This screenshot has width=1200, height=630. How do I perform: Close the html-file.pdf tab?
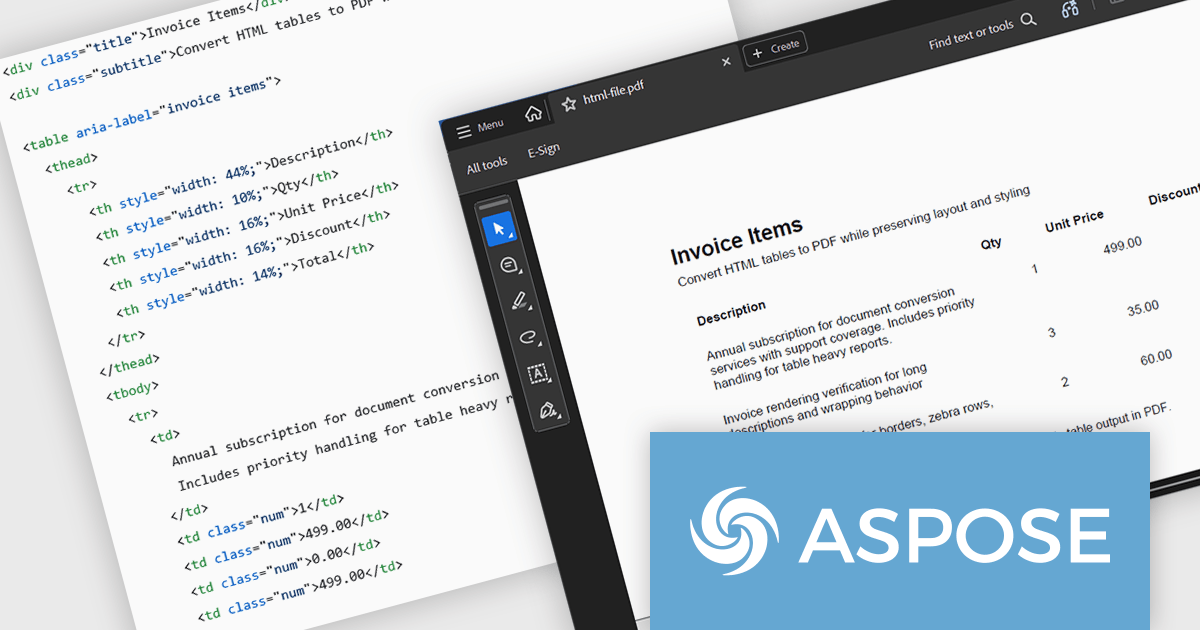(x=726, y=62)
